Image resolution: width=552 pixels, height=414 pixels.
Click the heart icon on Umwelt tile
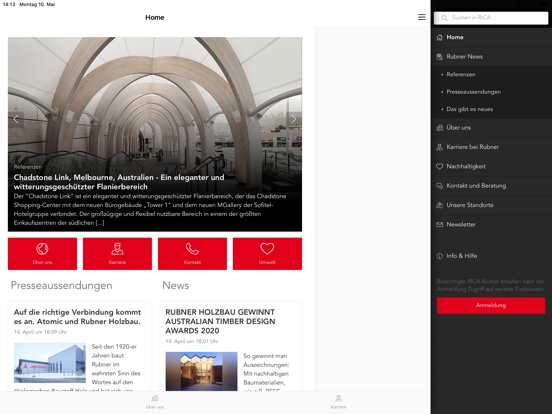(267, 249)
